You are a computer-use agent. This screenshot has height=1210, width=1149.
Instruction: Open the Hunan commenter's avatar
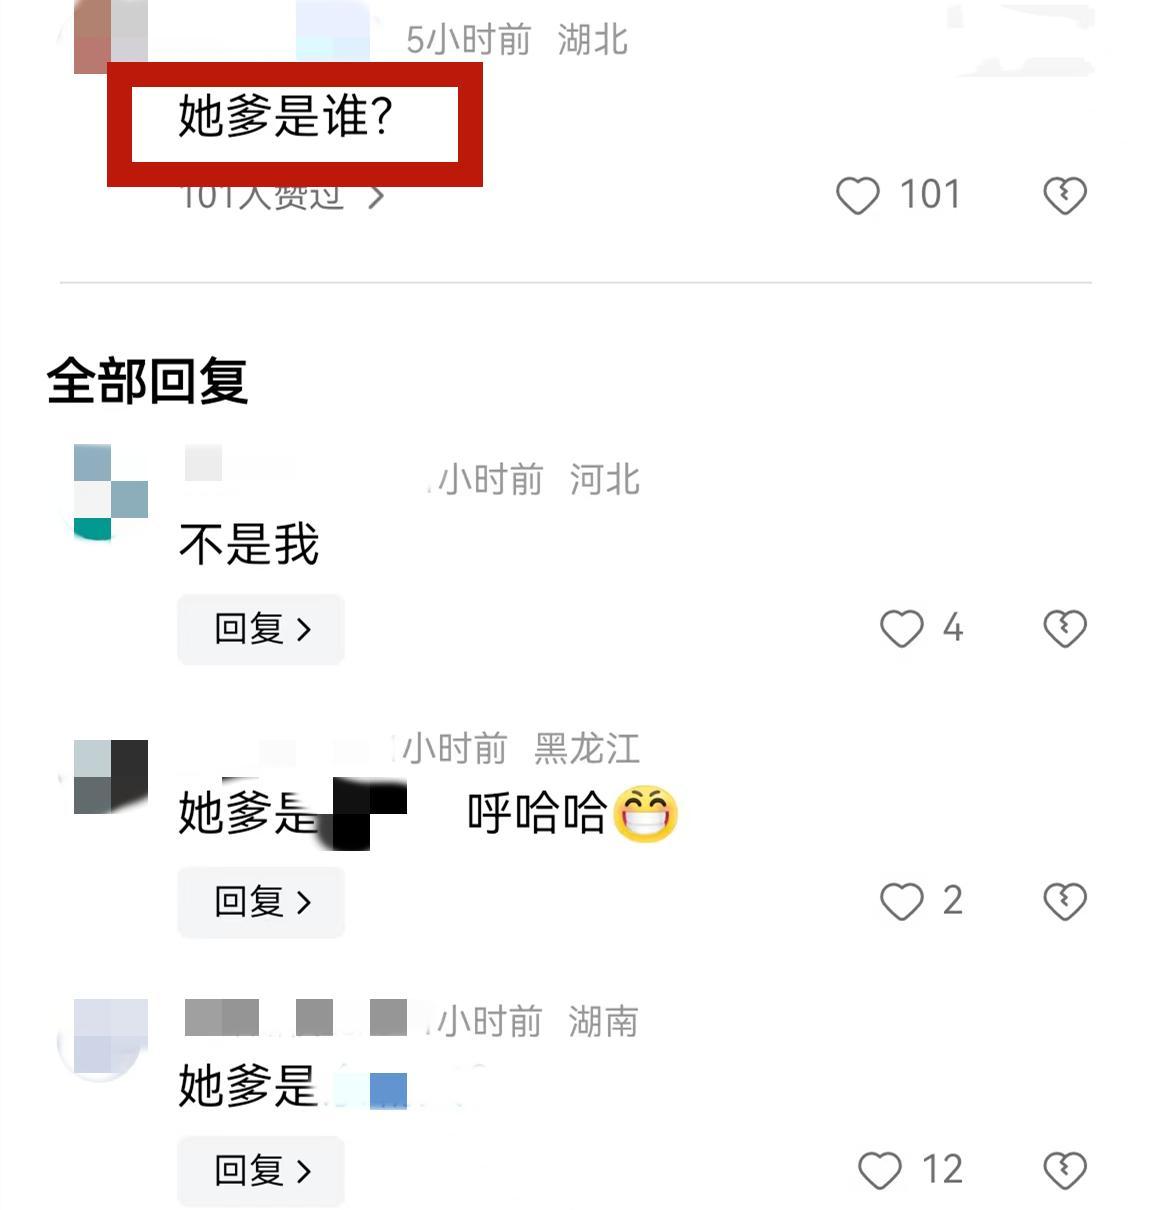104,1038
